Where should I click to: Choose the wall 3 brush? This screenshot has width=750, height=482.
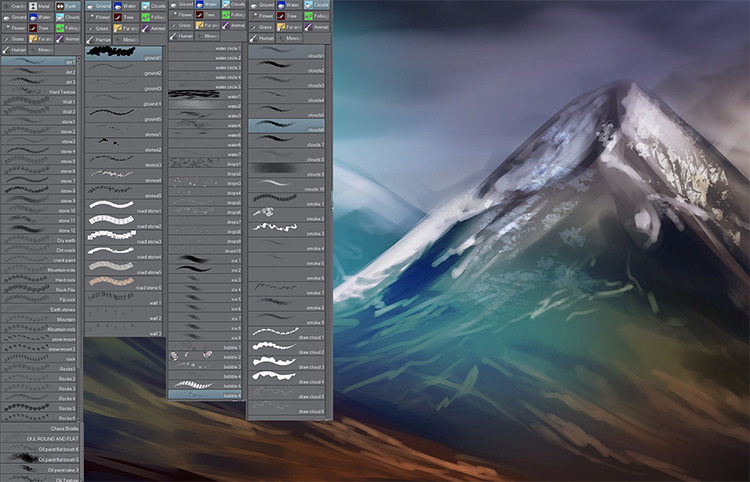pyautogui.click(x=124, y=329)
